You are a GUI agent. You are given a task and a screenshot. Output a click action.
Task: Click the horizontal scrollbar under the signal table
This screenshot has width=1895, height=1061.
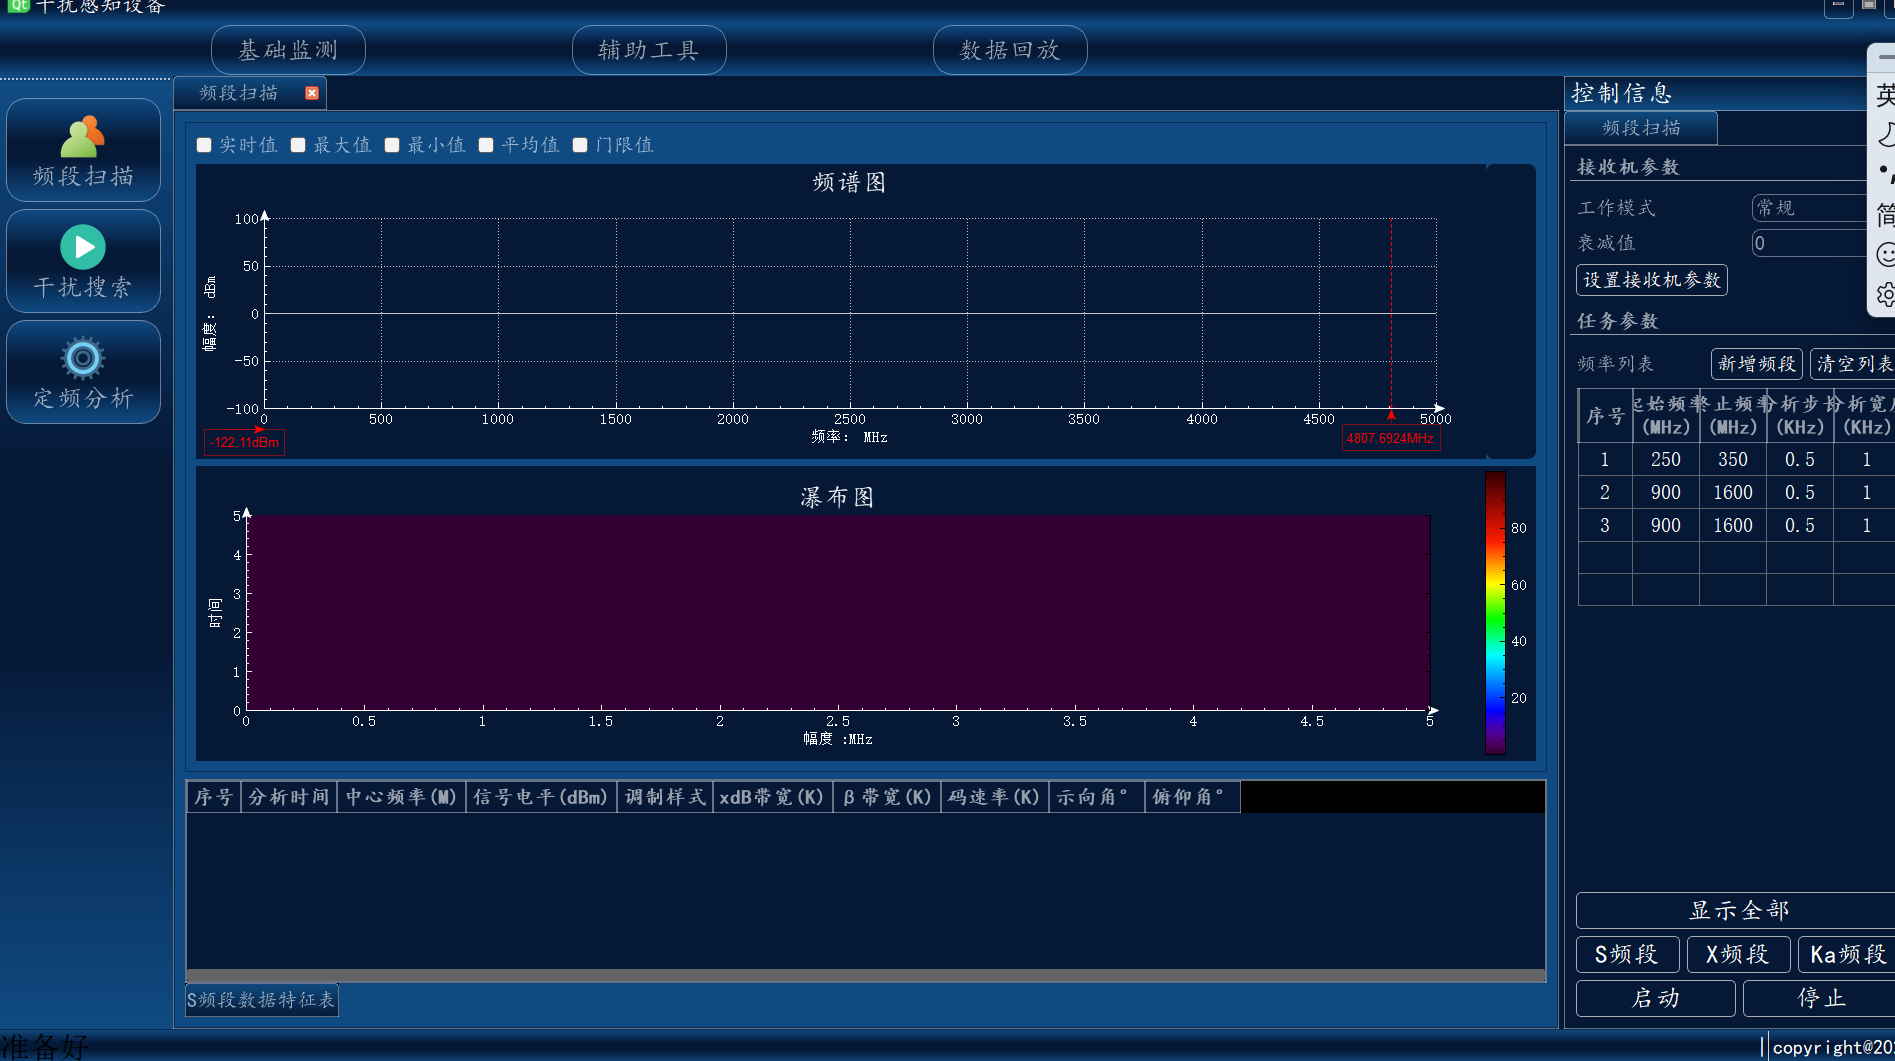(x=865, y=975)
